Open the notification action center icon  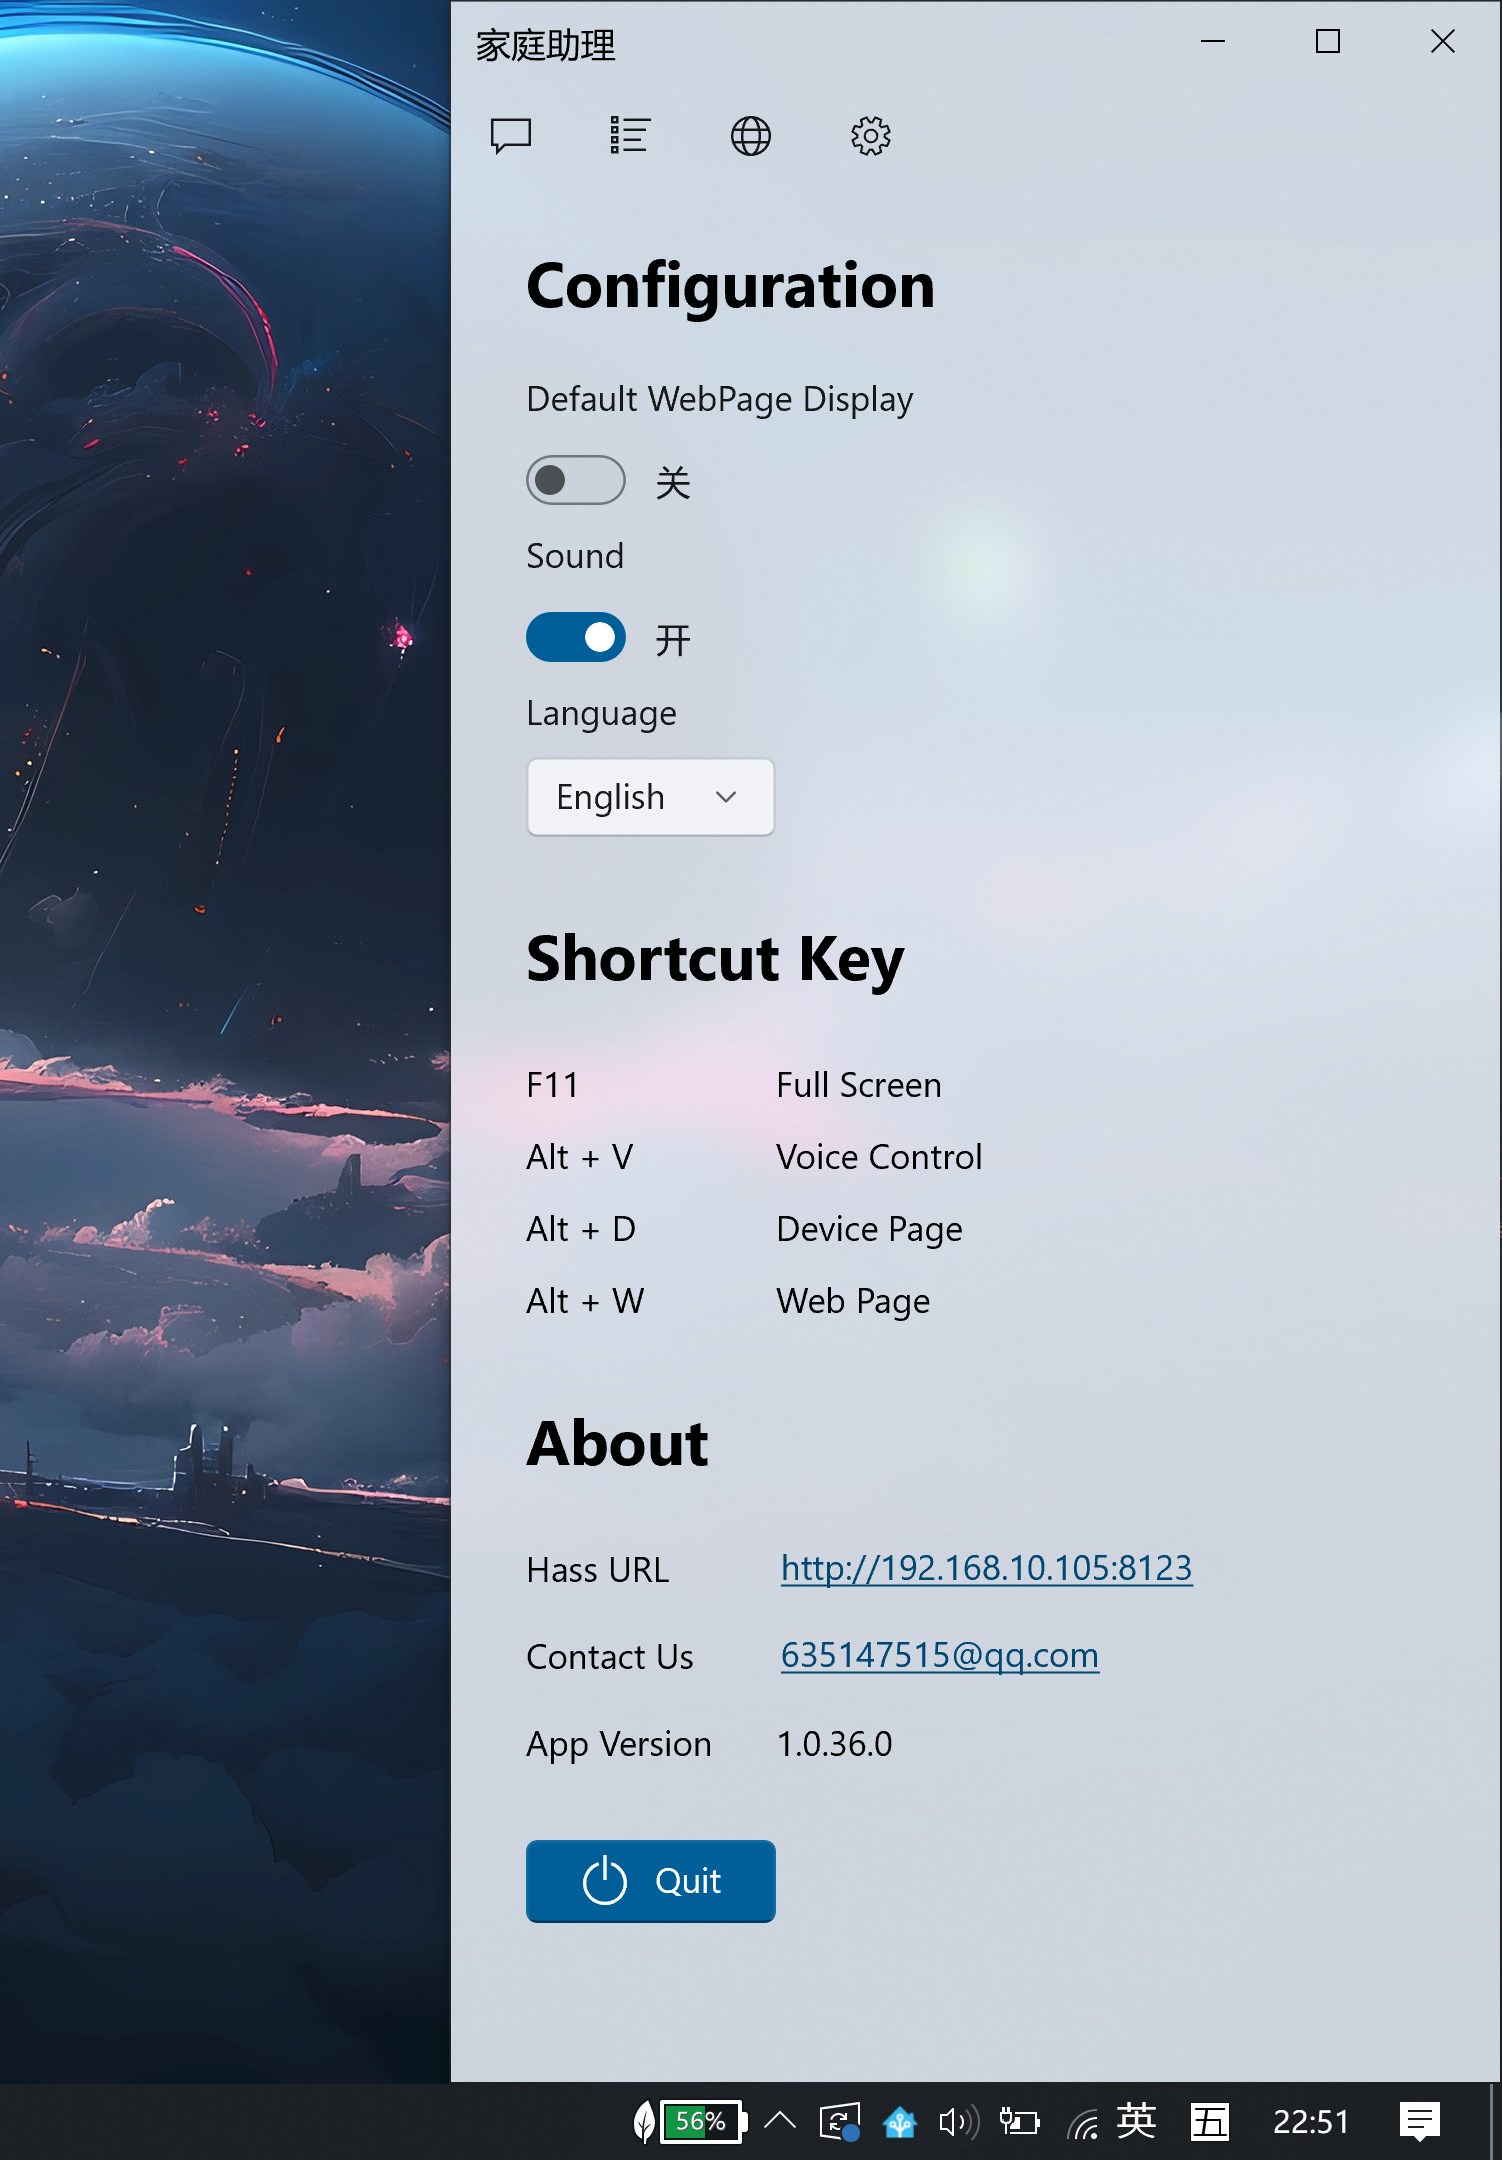coord(1420,2121)
